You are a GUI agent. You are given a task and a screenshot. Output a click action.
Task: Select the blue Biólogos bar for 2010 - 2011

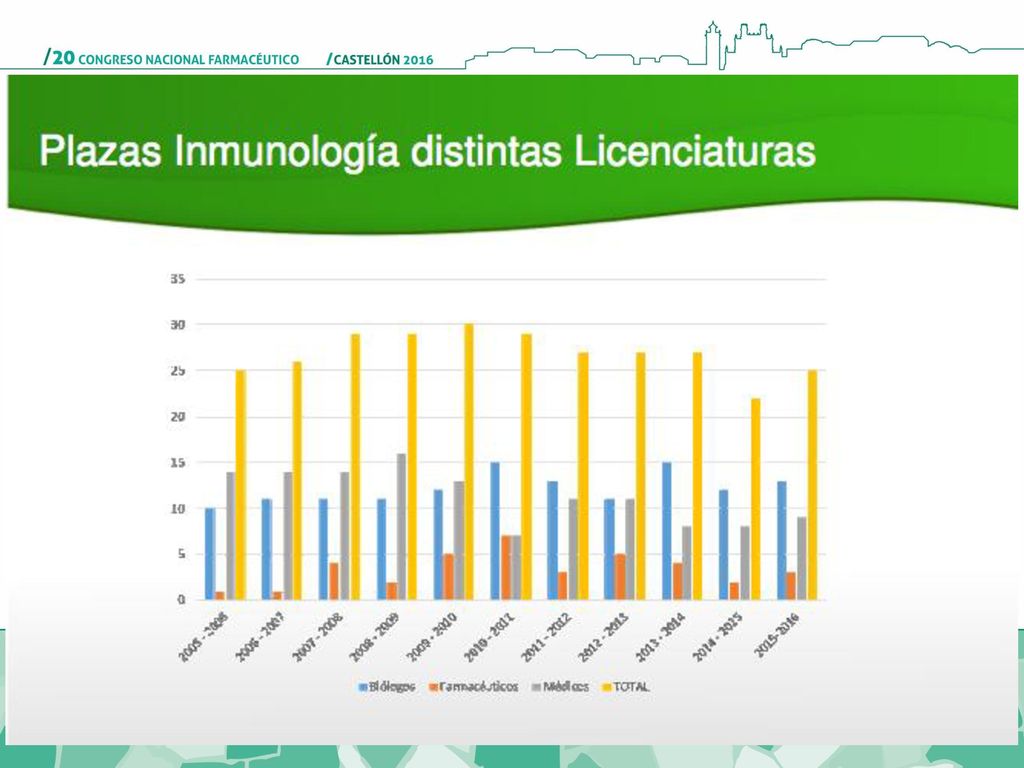click(x=495, y=531)
